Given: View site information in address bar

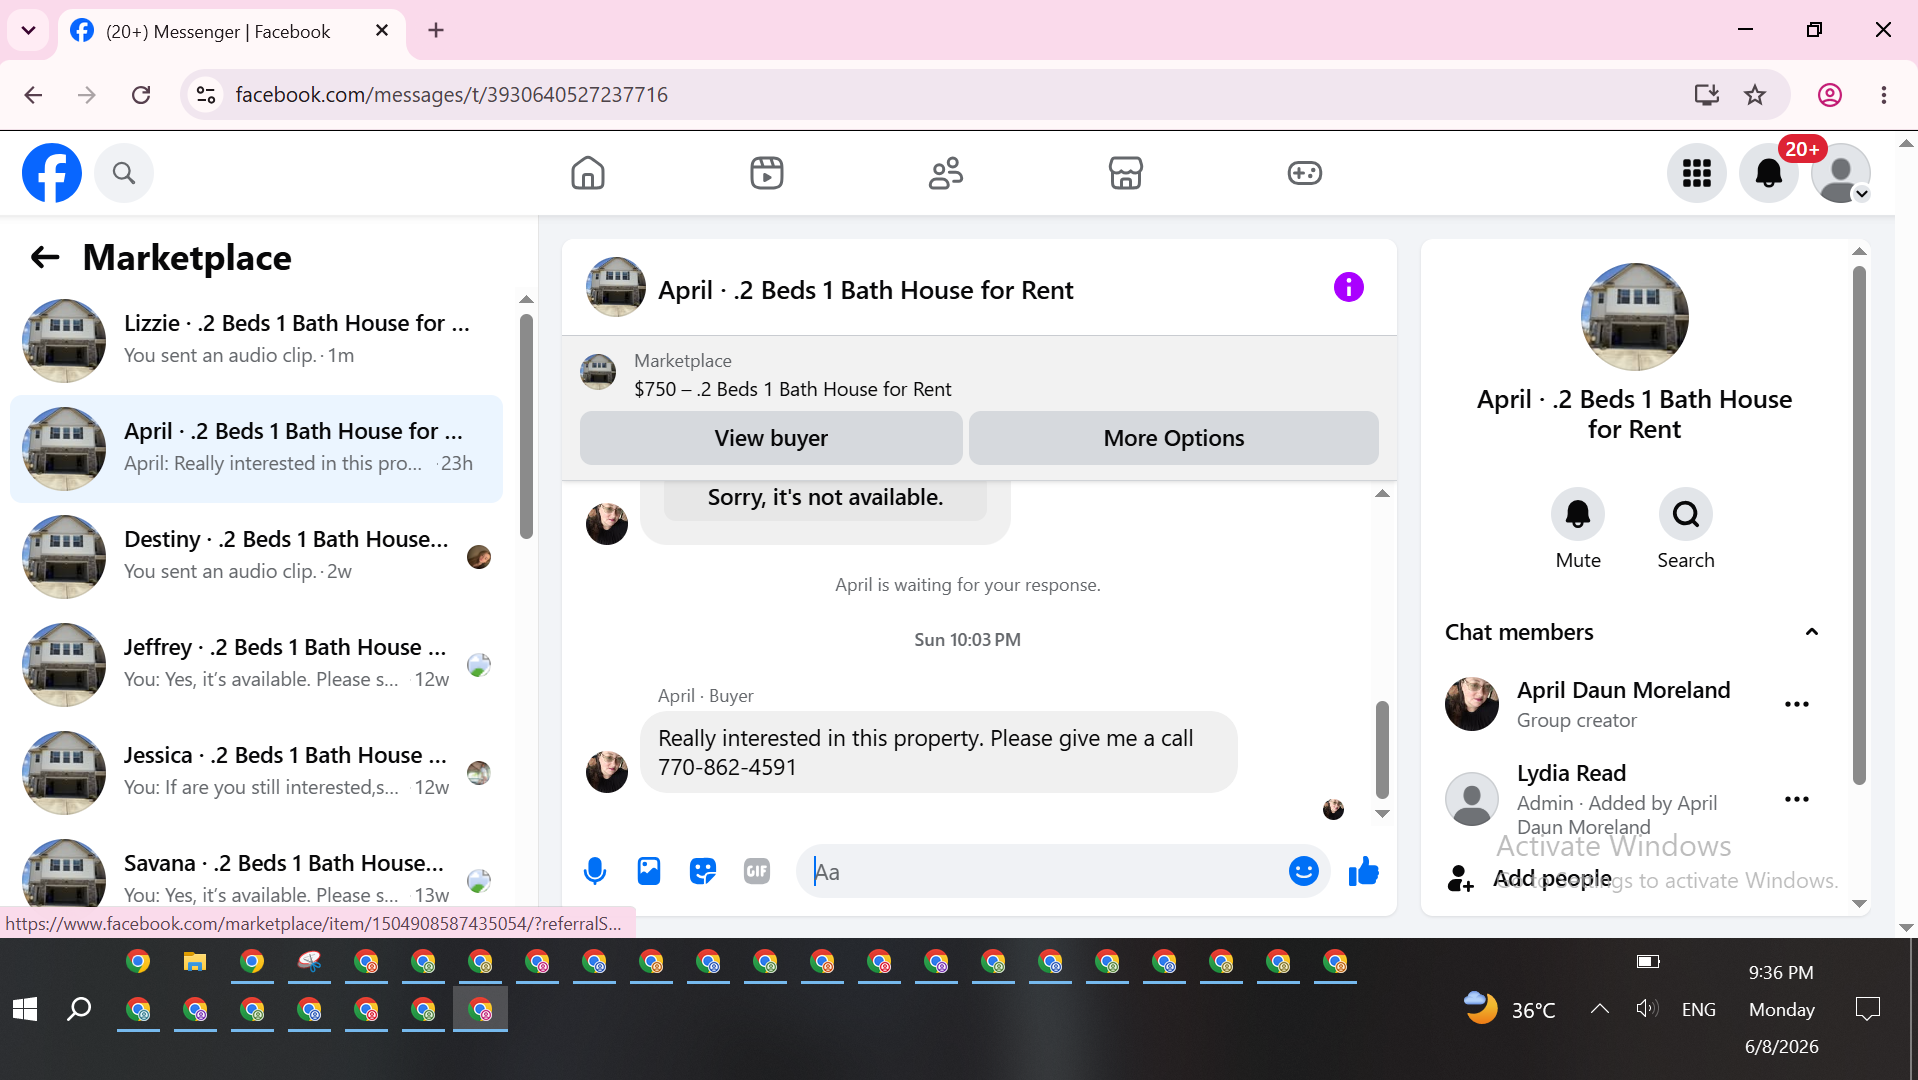Looking at the screenshot, I should (206, 95).
